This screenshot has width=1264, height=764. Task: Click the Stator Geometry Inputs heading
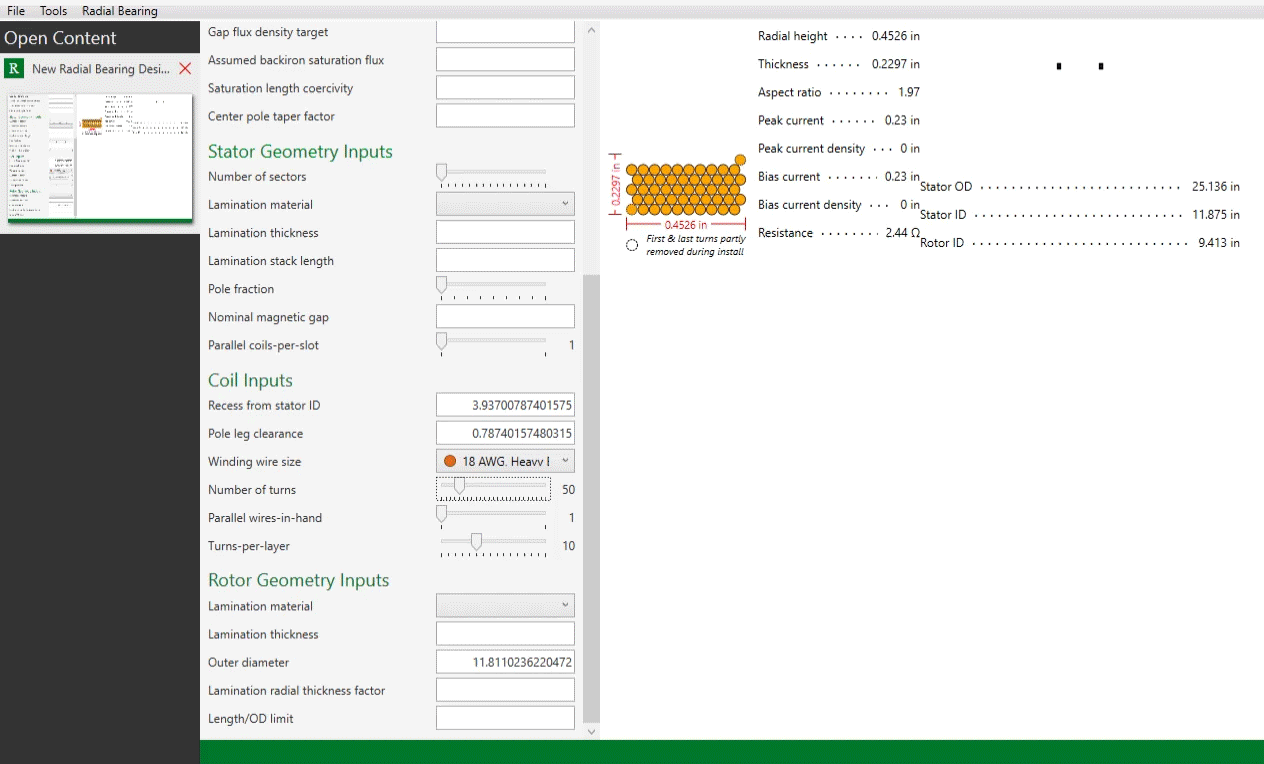(x=300, y=151)
